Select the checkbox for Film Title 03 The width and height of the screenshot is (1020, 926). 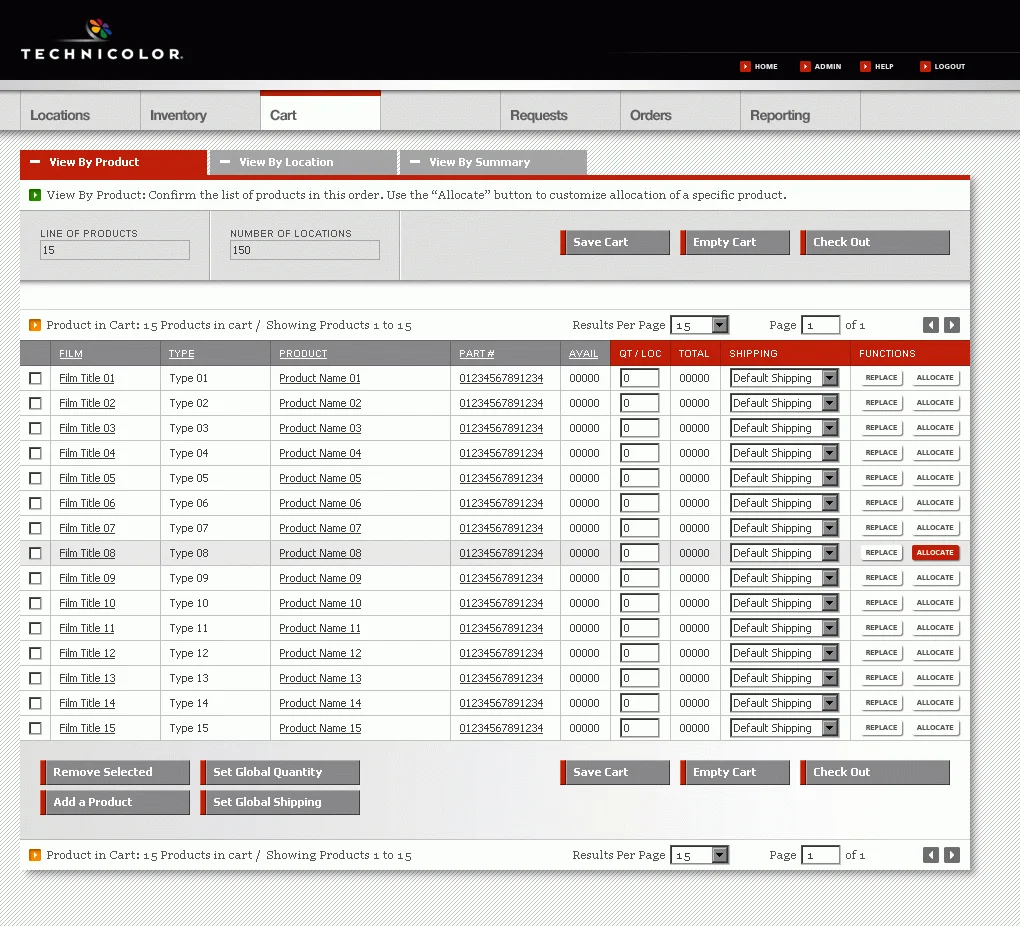(35, 428)
